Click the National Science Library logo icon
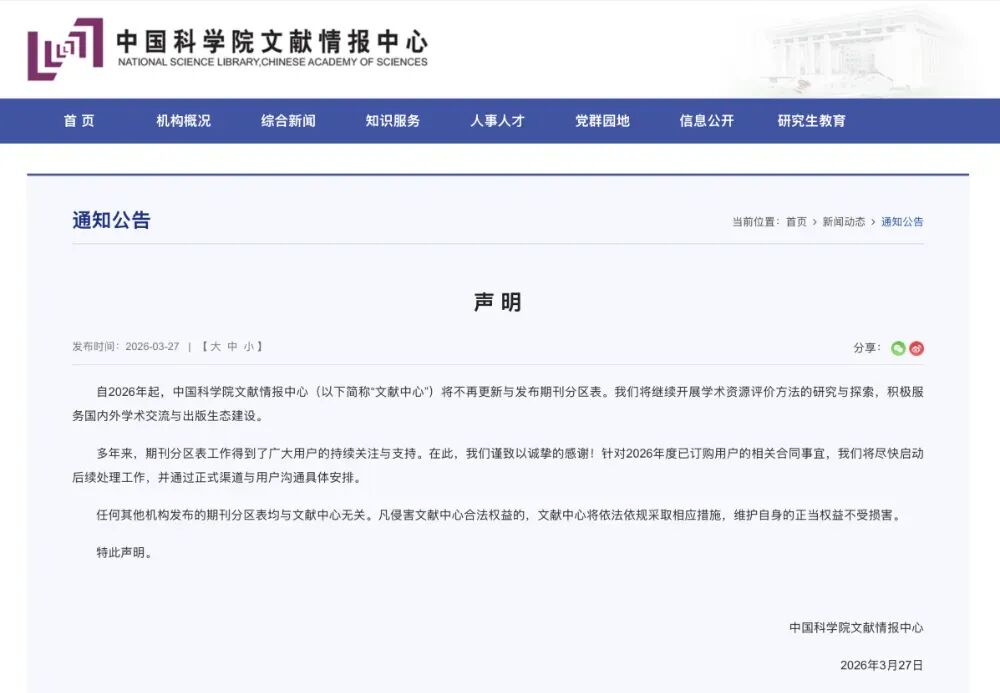The width and height of the screenshot is (1000, 693). click(x=65, y=49)
